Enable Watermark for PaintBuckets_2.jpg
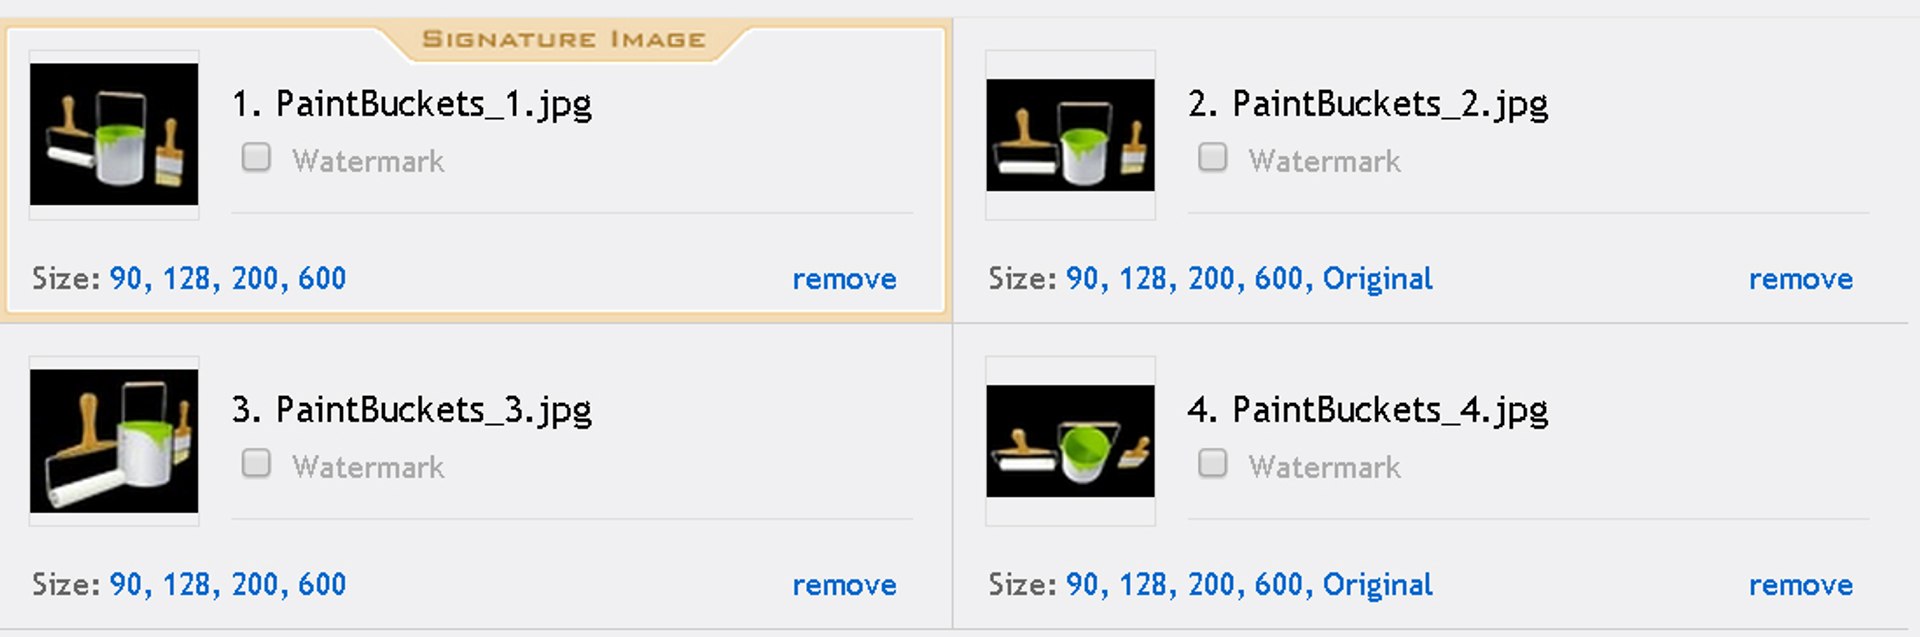The image size is (1920, 637). pos(1212,158)
